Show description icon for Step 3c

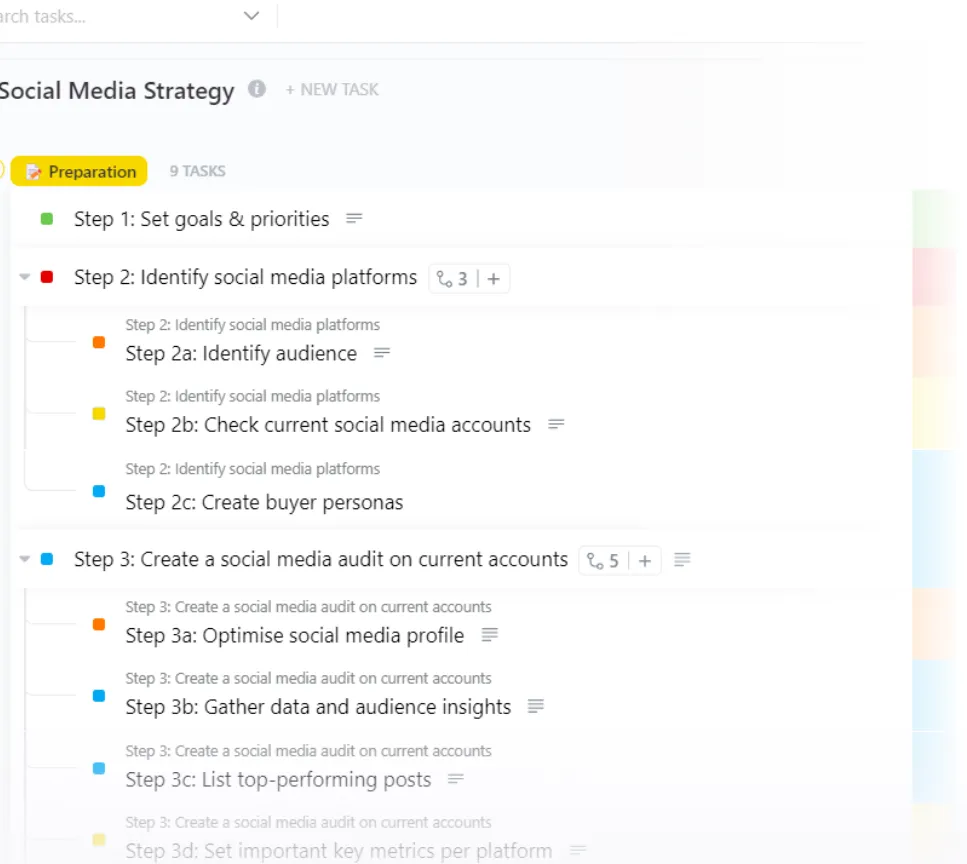coord(456,779)
